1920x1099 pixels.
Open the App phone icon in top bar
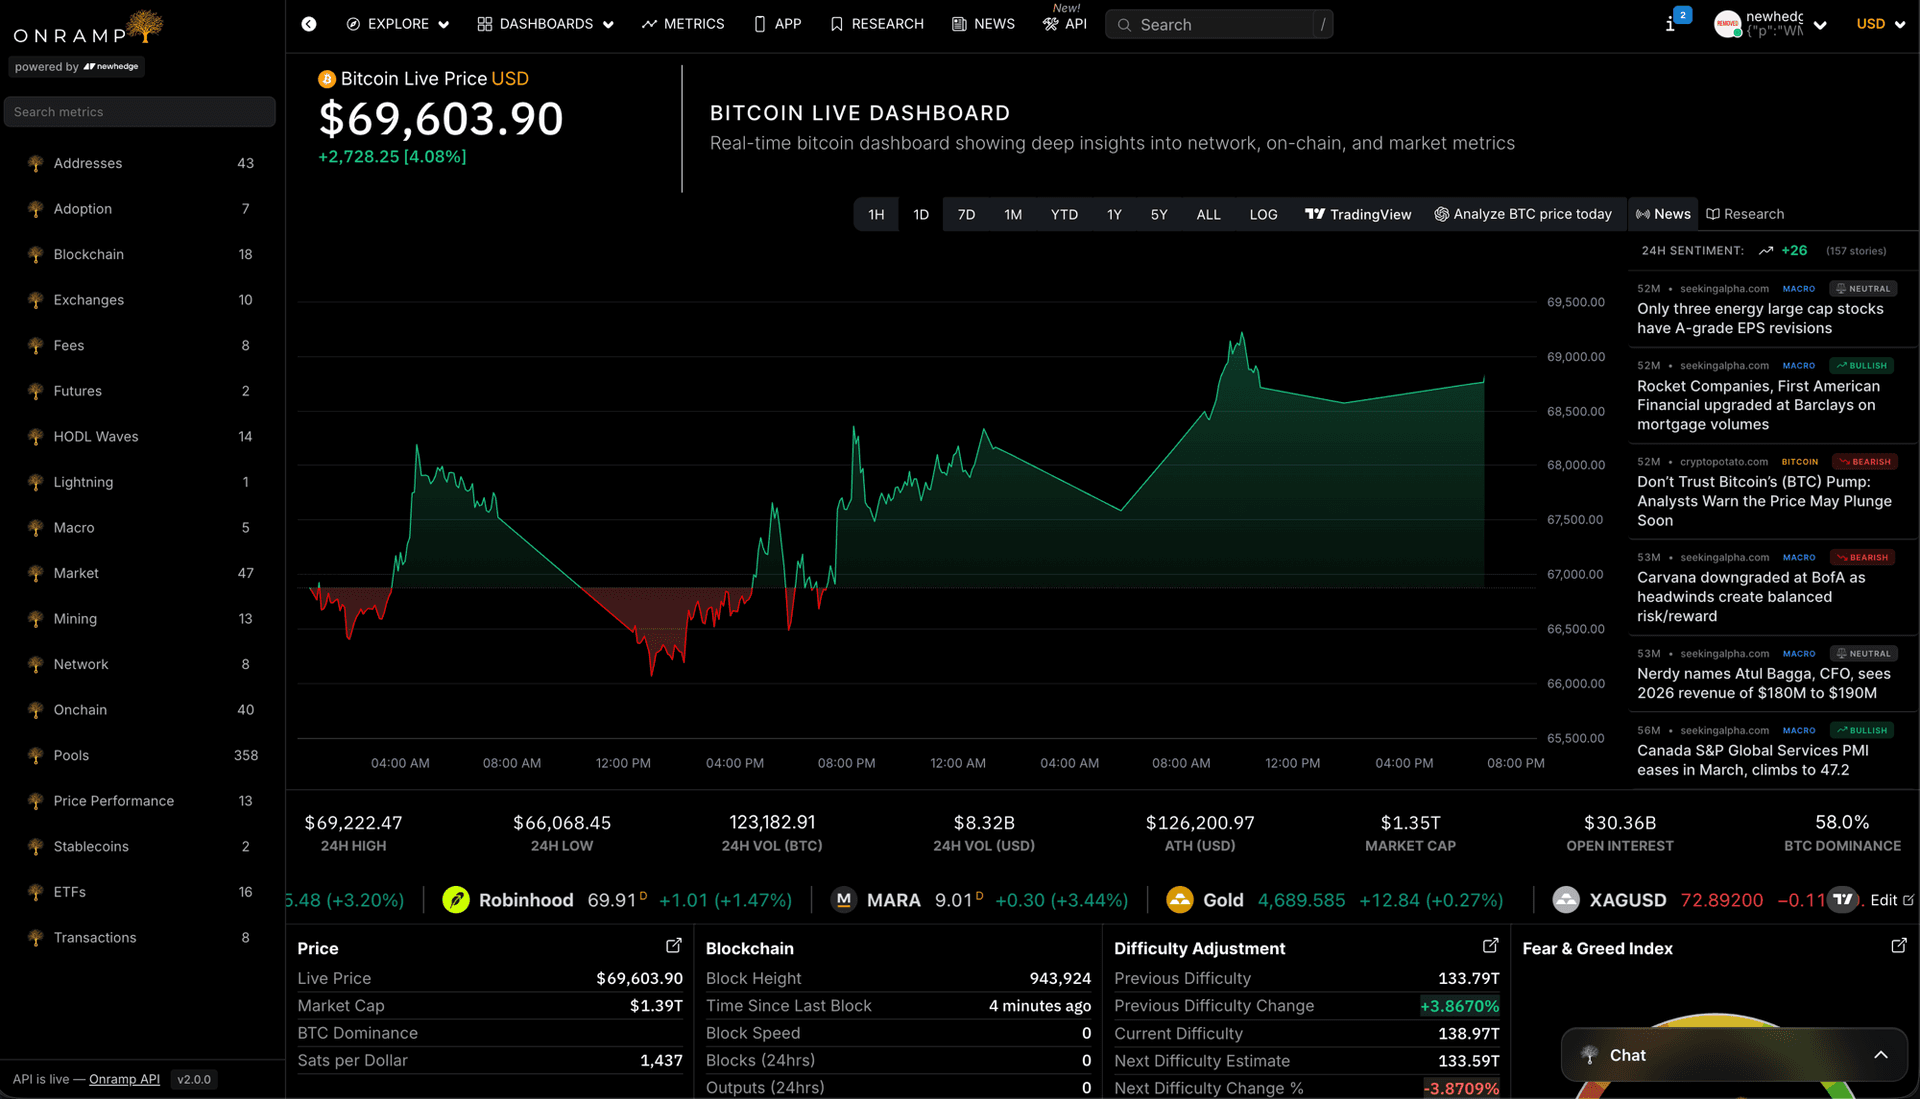click(757, 23)
